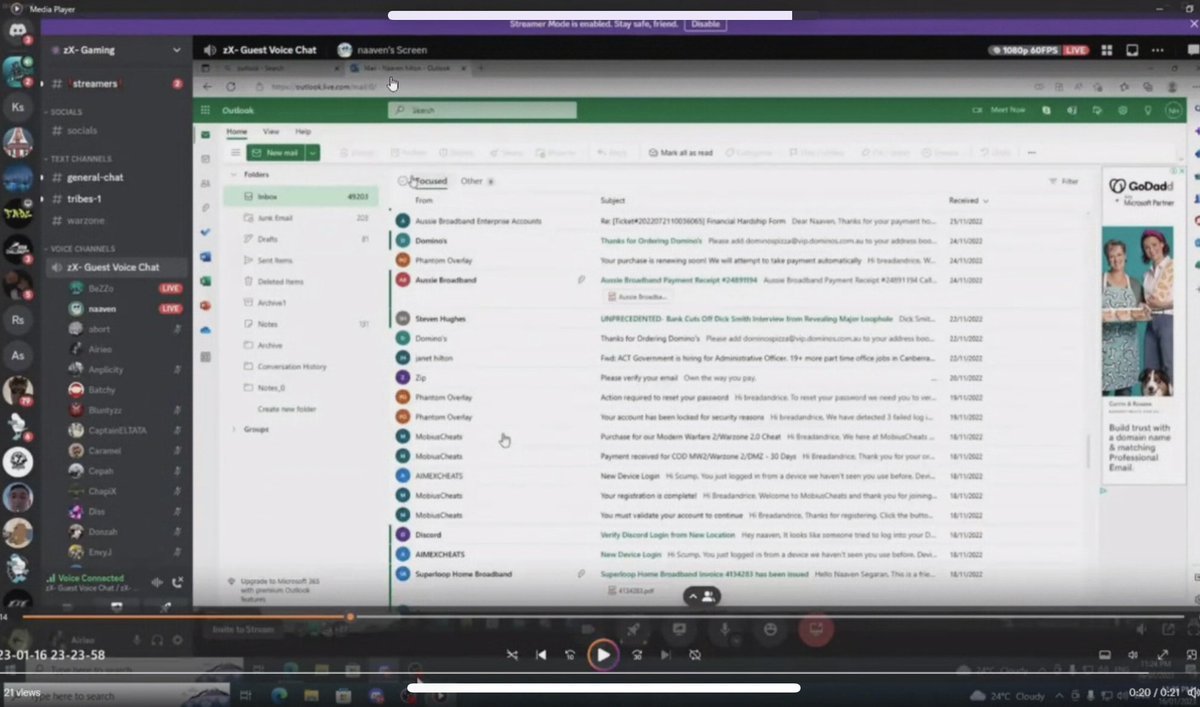Viewport: 1200px width, 707px height.
Task: Open the general-chat channel
Action: [96, 177]
